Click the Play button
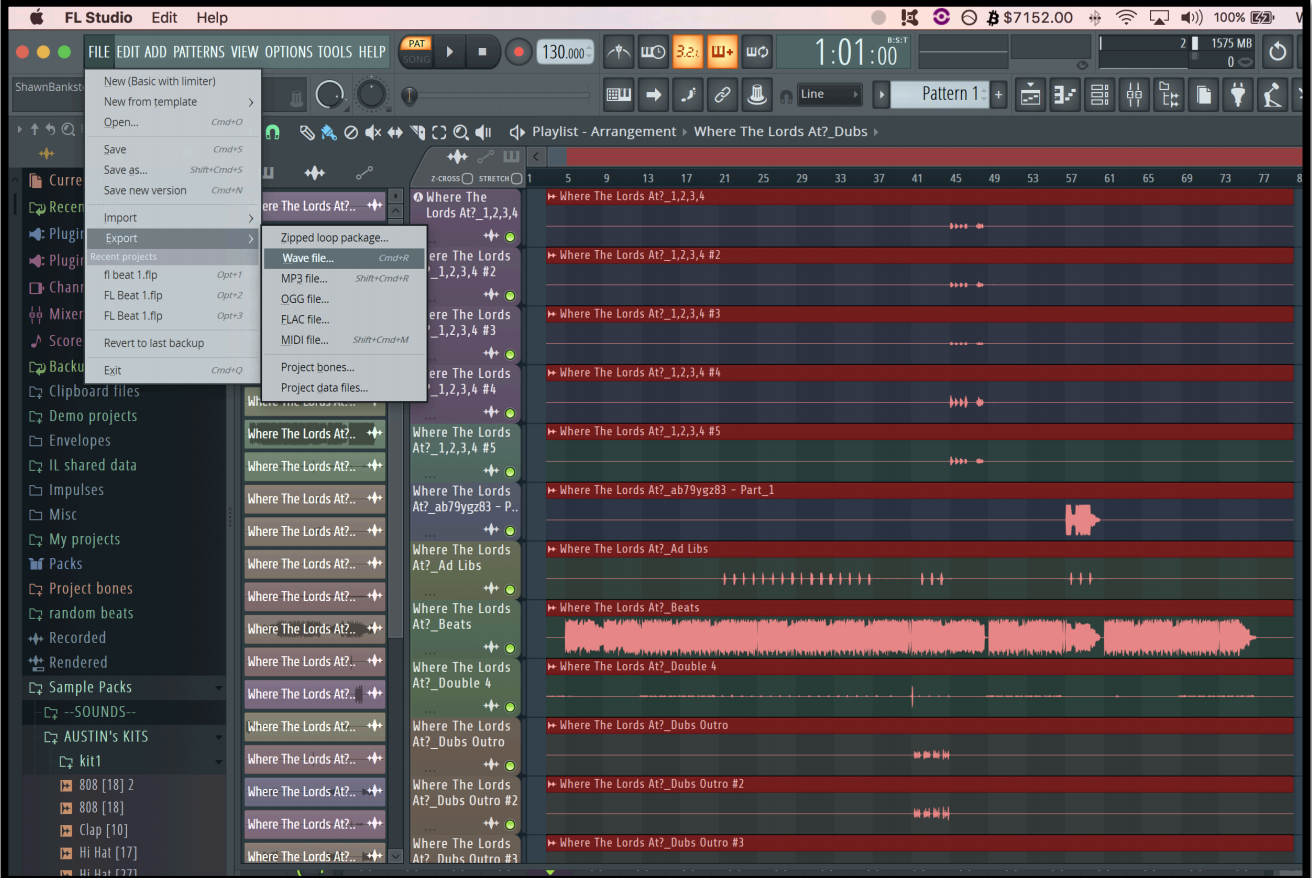The height and width of the screenshot is (878, 1312). 449,52
